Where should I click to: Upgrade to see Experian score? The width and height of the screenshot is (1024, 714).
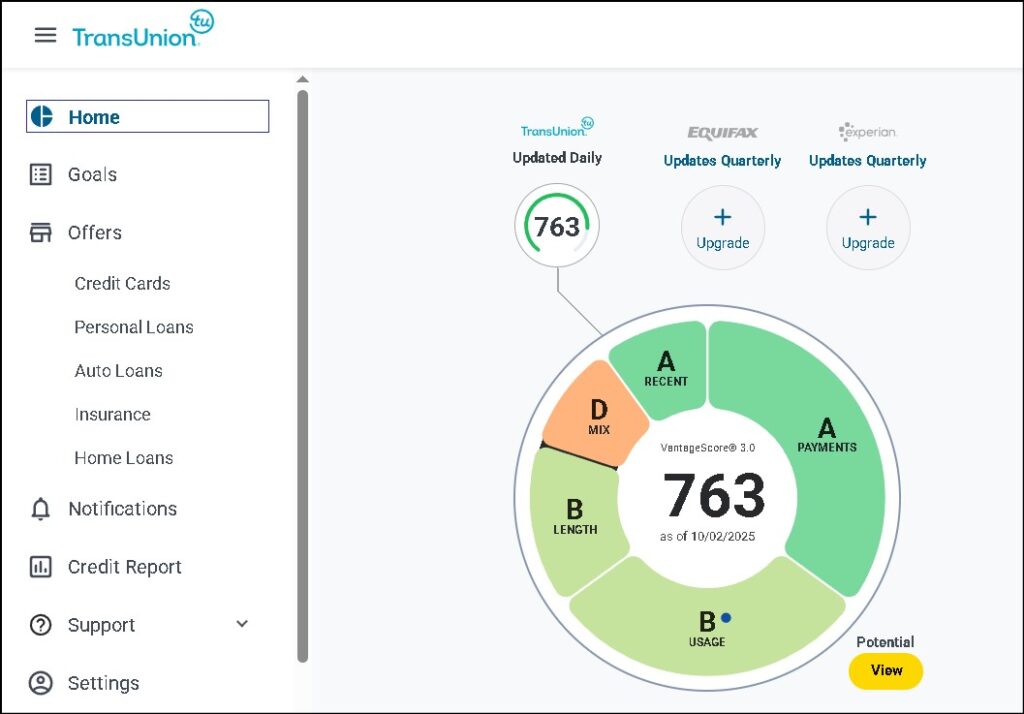868,228
